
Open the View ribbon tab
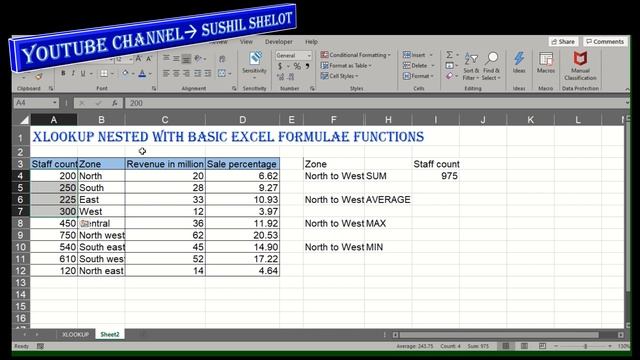click(246, 42)
